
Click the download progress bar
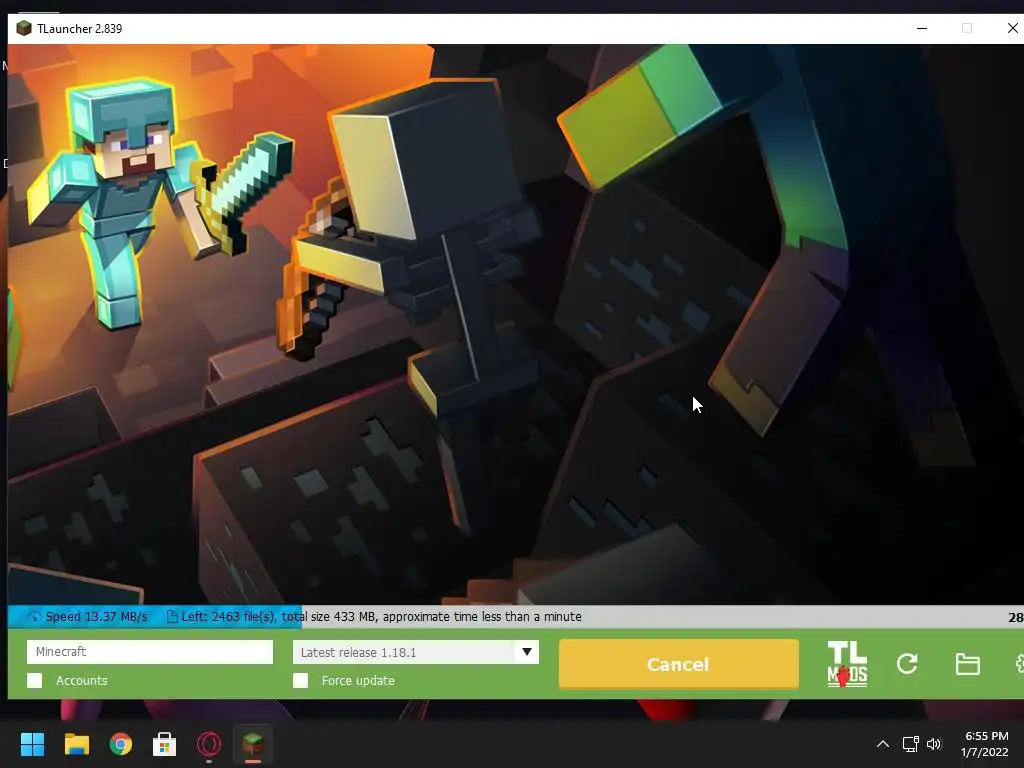coord(516,616)
